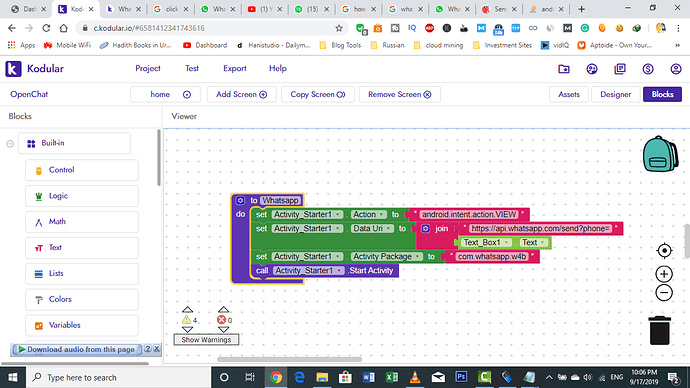Select the Text blocks category
The height and width of the screenshot is (388, 690).
82,248
